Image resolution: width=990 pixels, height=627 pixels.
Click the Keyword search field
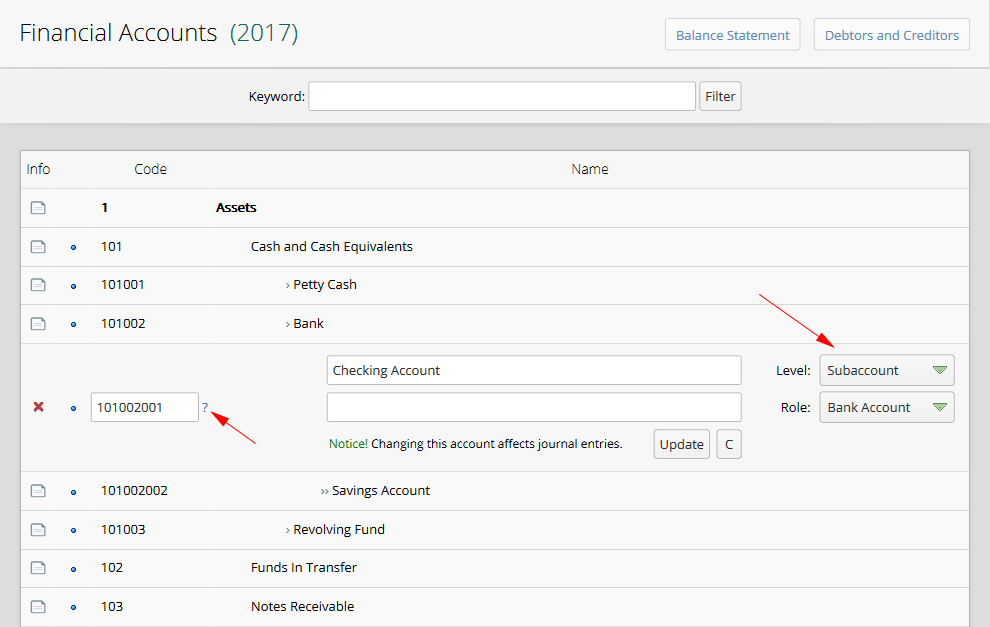click(x=501, y=97)
